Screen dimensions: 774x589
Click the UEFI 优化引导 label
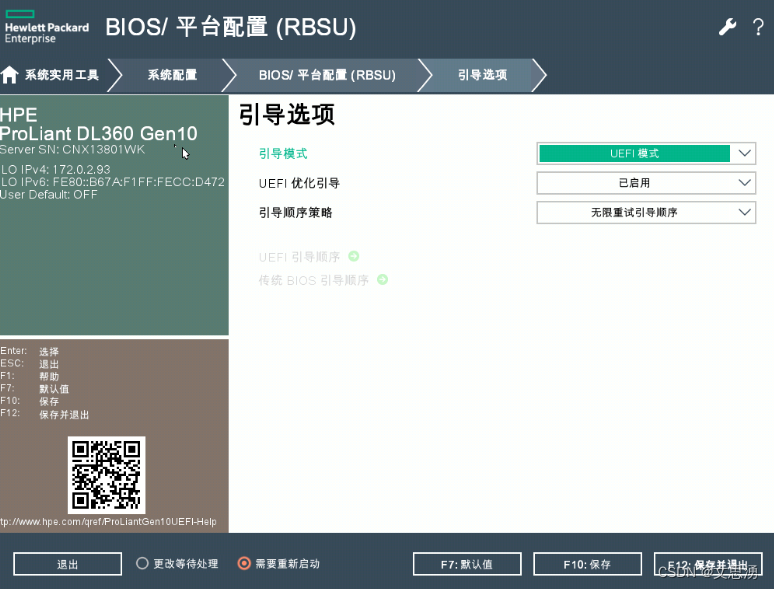pyautogui.click(x=299, y=183)
